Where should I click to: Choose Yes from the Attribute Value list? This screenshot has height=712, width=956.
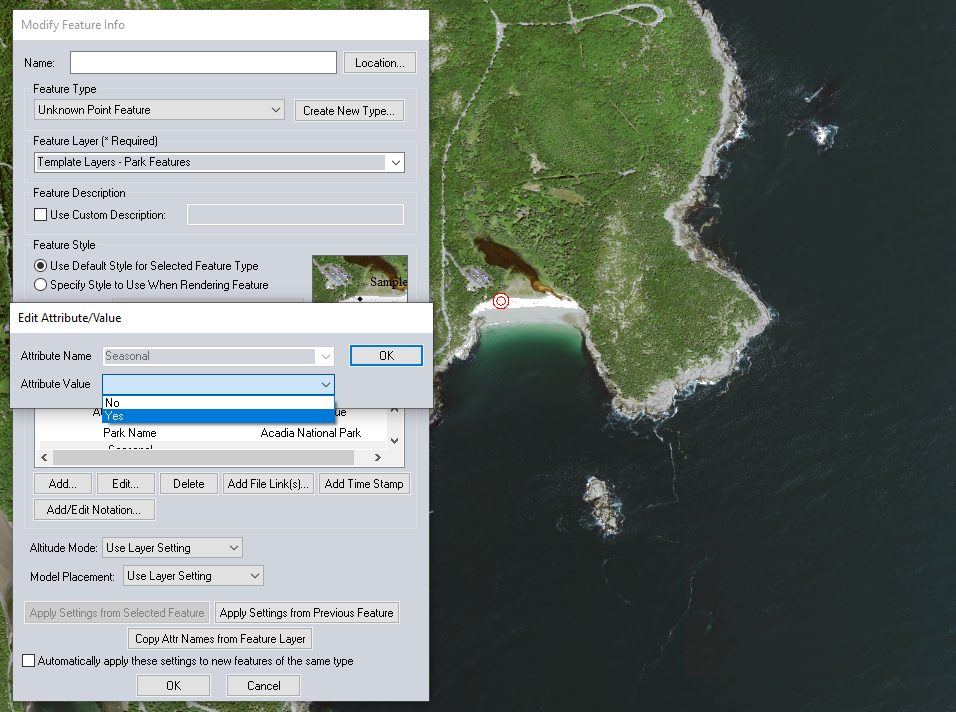point(218,416)
